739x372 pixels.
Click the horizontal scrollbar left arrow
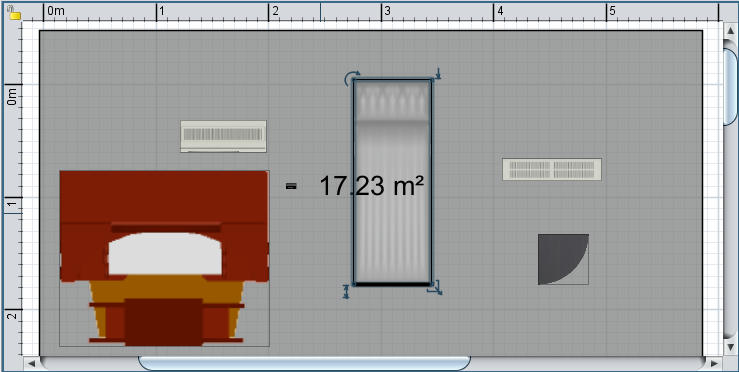click(x=32, y=364)
